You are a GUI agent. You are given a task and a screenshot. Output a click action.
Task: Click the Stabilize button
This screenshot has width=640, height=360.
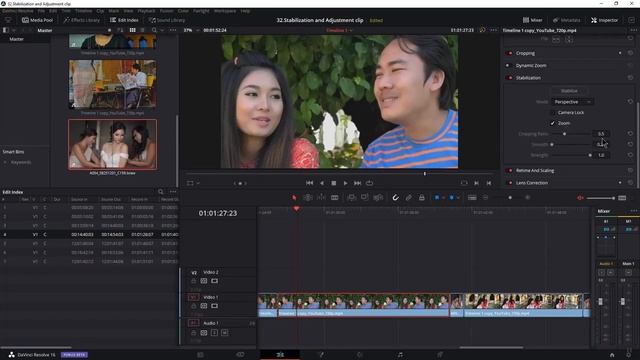tap(569, 91)
